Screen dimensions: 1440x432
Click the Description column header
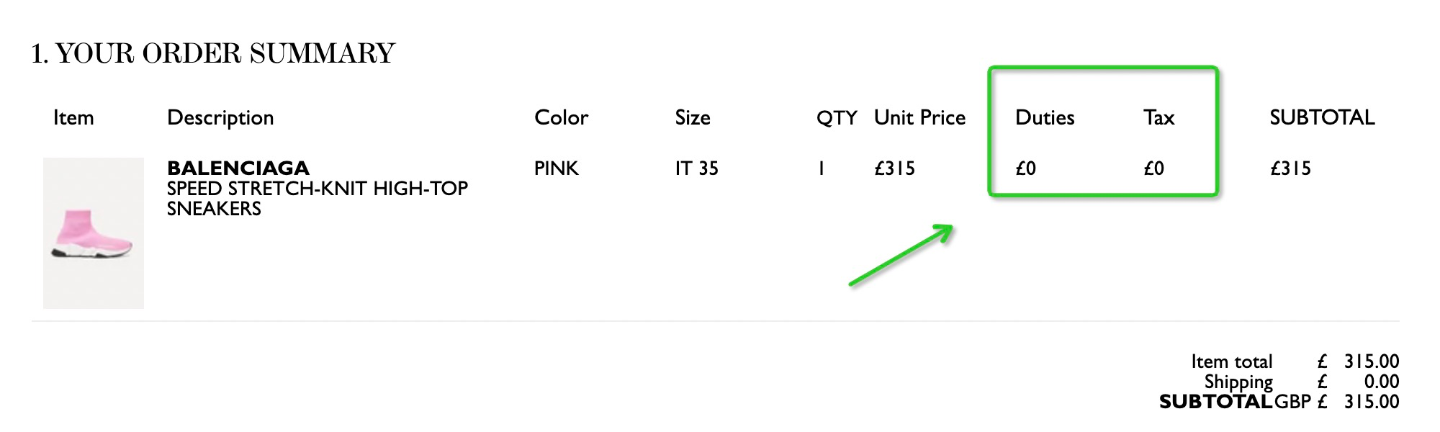(220, 118)
